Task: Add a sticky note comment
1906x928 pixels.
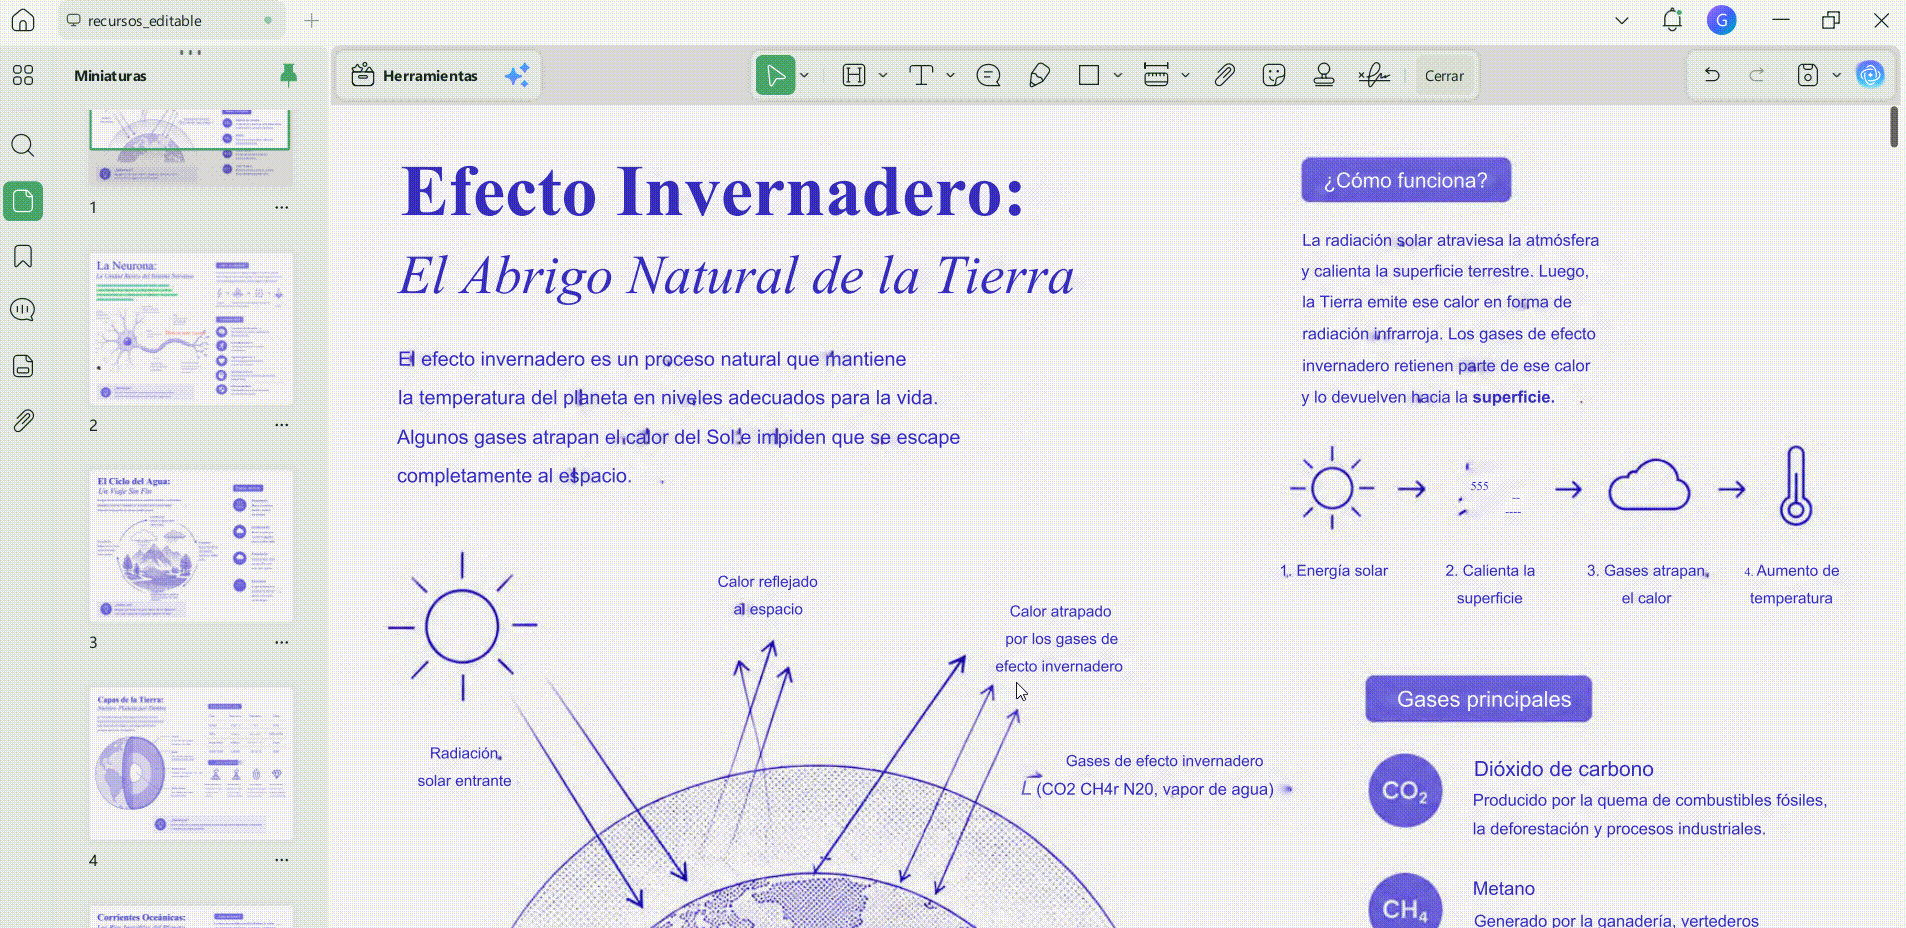Action: coord(988,76)
